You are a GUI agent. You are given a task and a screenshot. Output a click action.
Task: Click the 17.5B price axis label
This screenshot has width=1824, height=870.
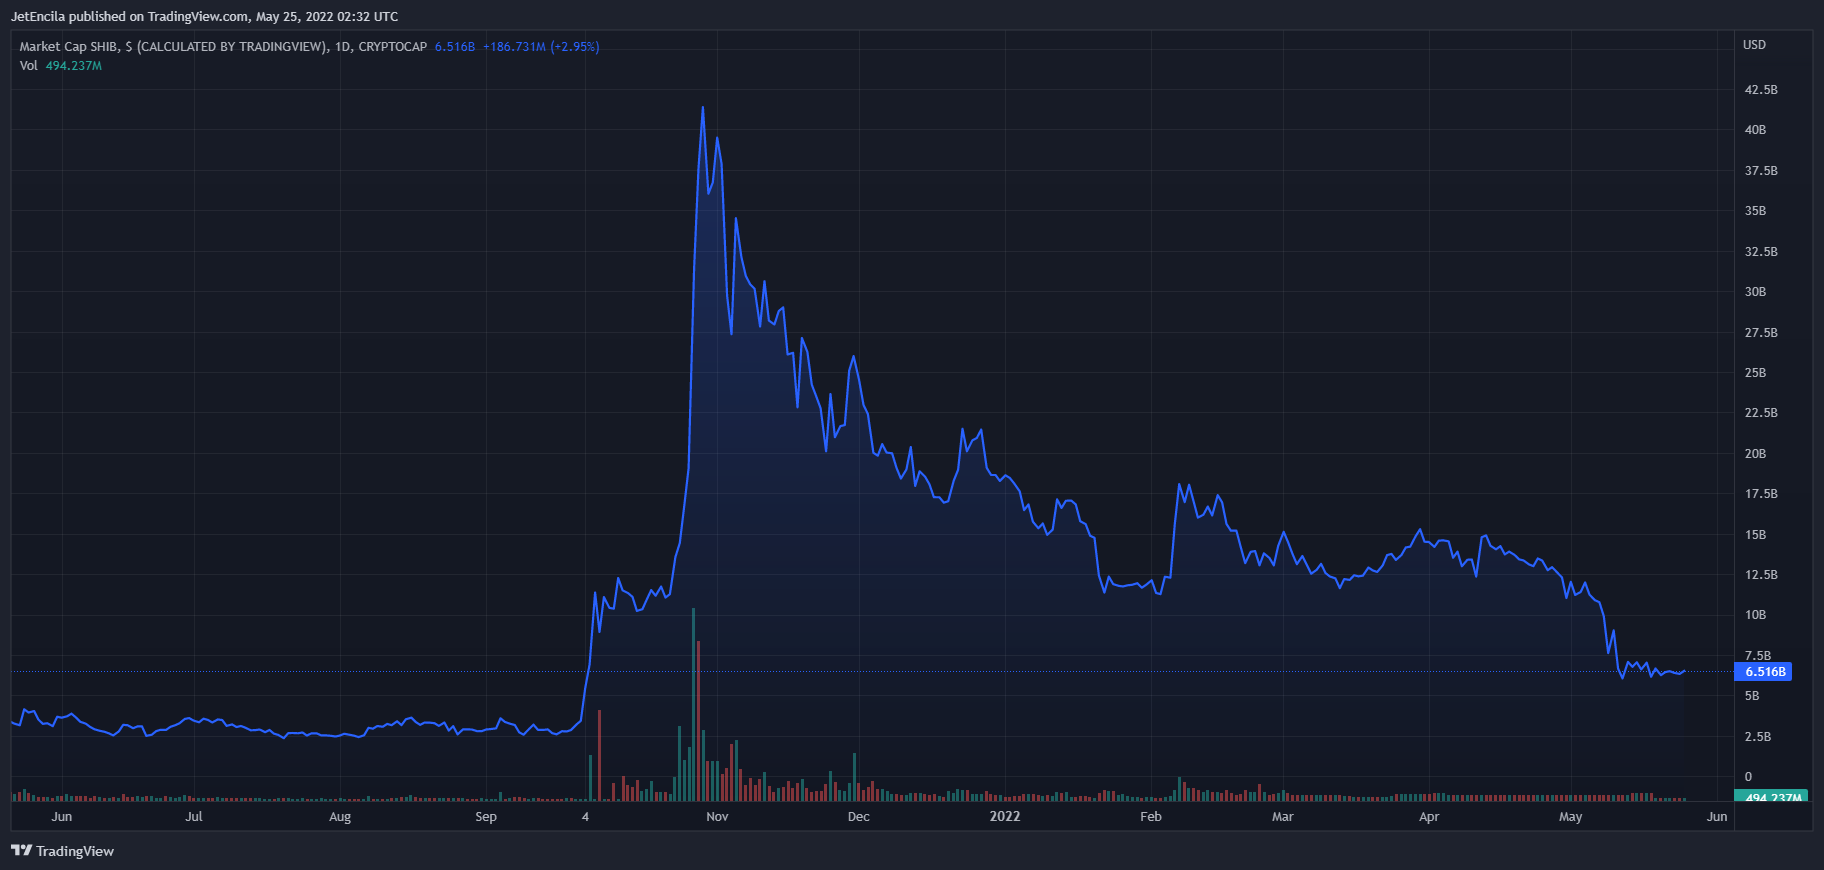(1761, 494)
